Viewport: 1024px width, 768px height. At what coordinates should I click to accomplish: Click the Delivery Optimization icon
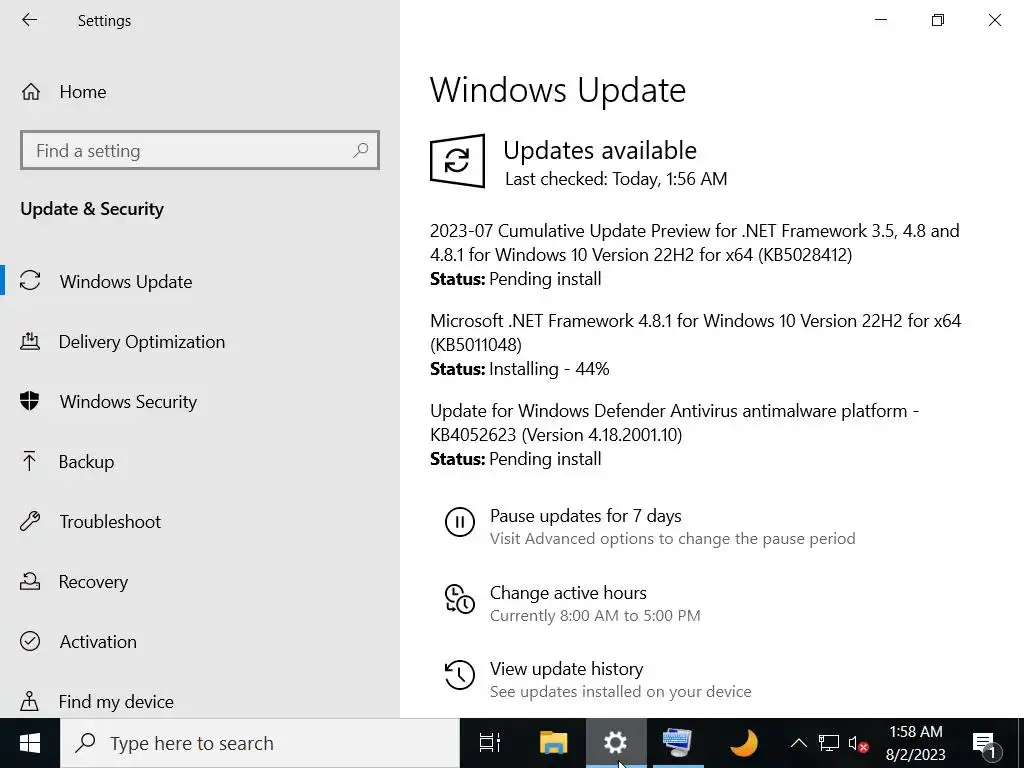30,341
